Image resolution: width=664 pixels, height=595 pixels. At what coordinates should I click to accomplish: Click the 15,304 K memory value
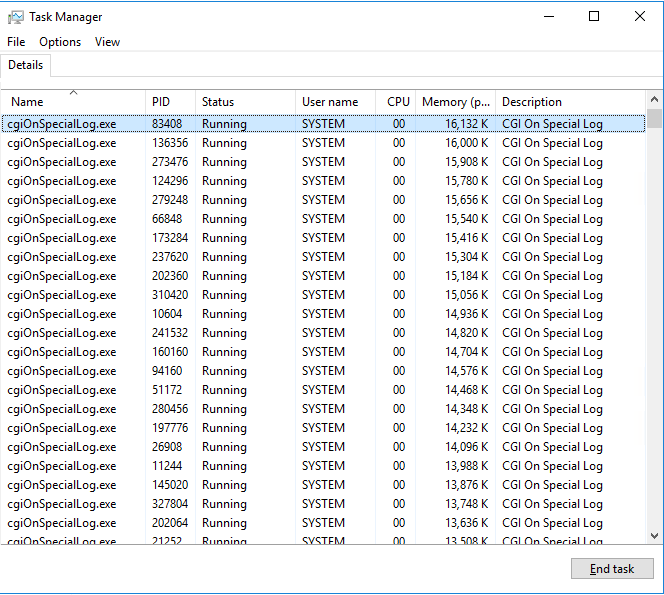(x=467, y=257)
